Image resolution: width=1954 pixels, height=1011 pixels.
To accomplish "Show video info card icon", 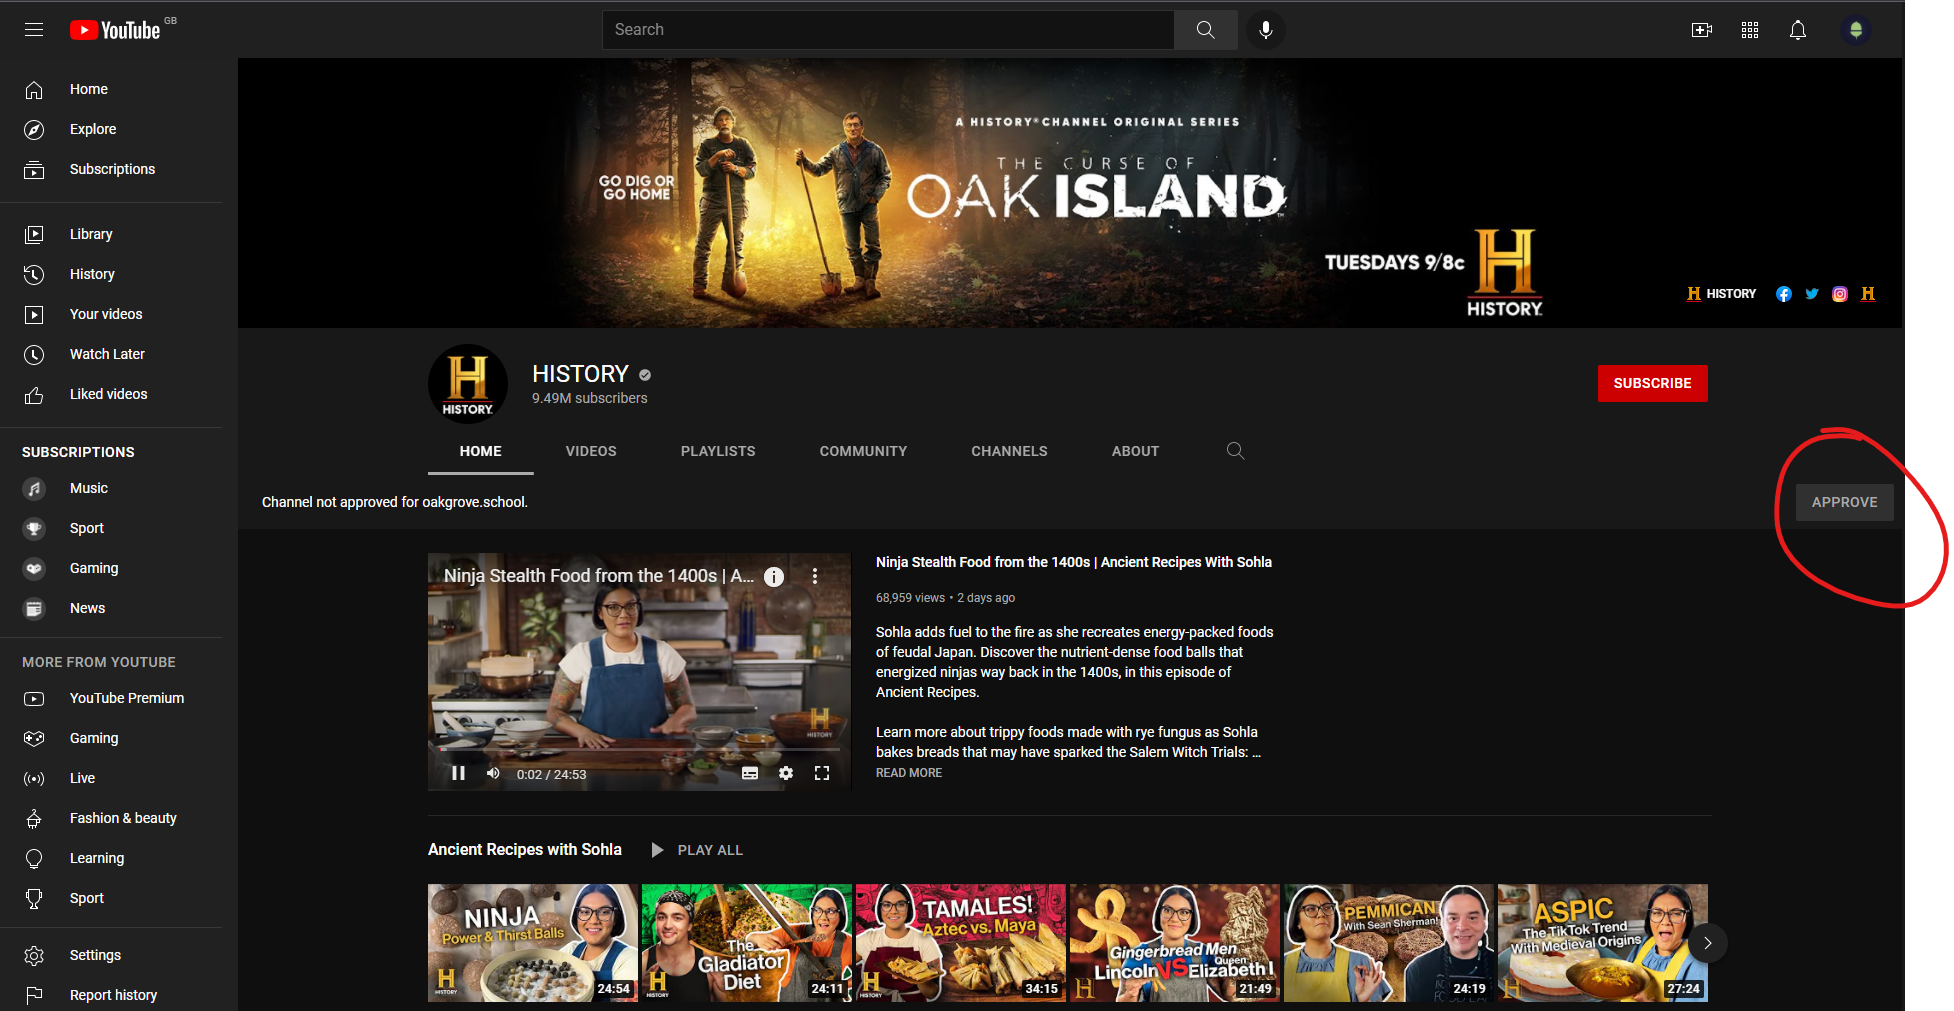I will coord(774,577).
